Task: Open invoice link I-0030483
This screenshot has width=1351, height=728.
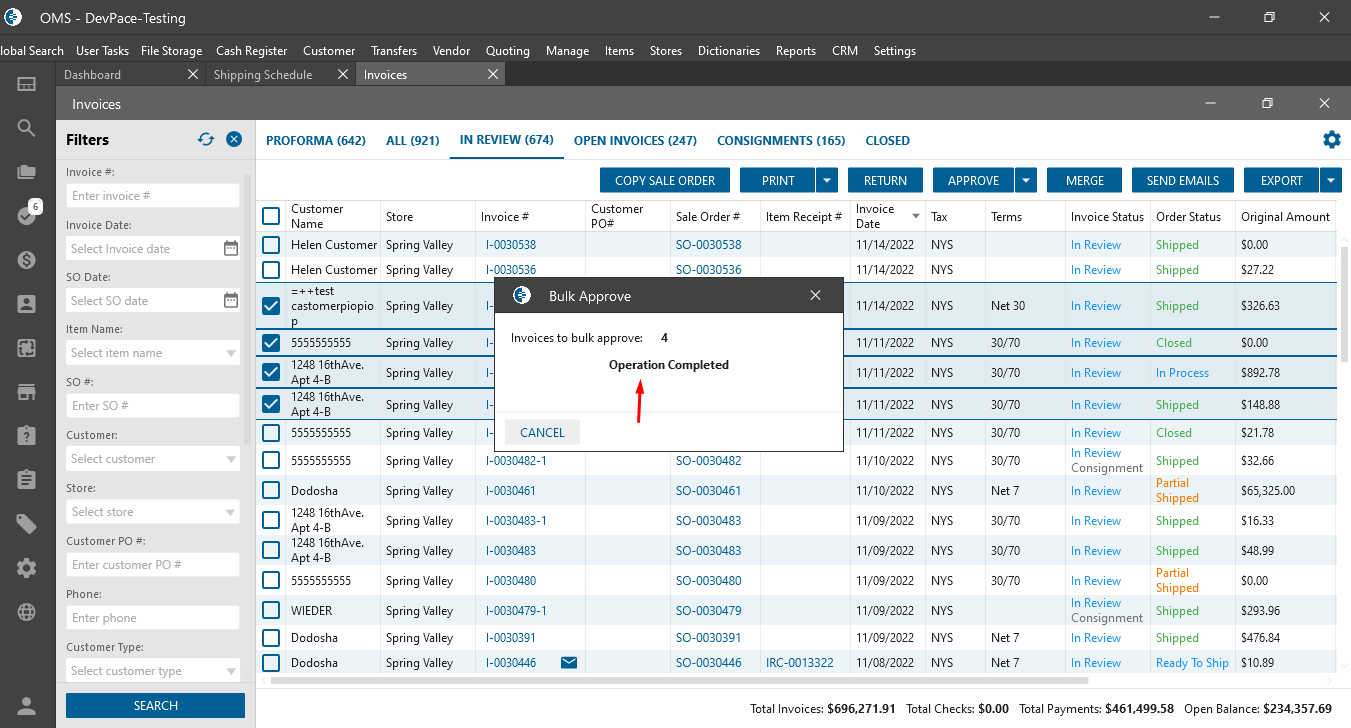Action: click(511, 551)
